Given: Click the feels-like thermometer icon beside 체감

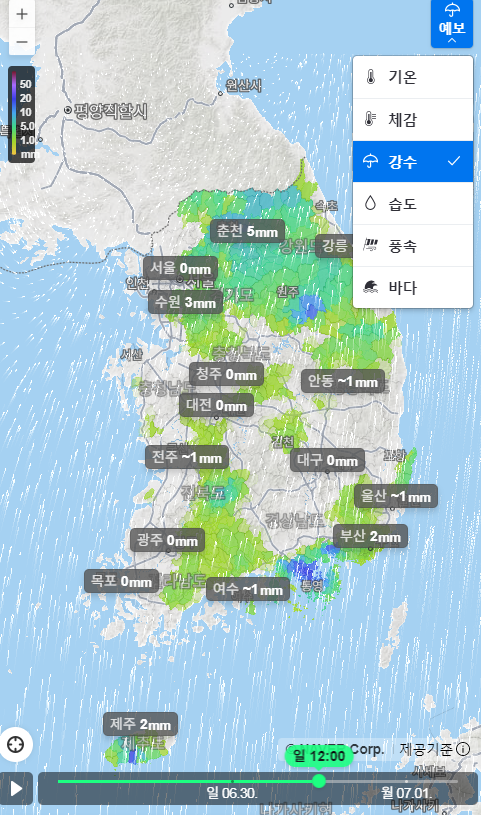Looking at the screenshot, I should (370, 120).
